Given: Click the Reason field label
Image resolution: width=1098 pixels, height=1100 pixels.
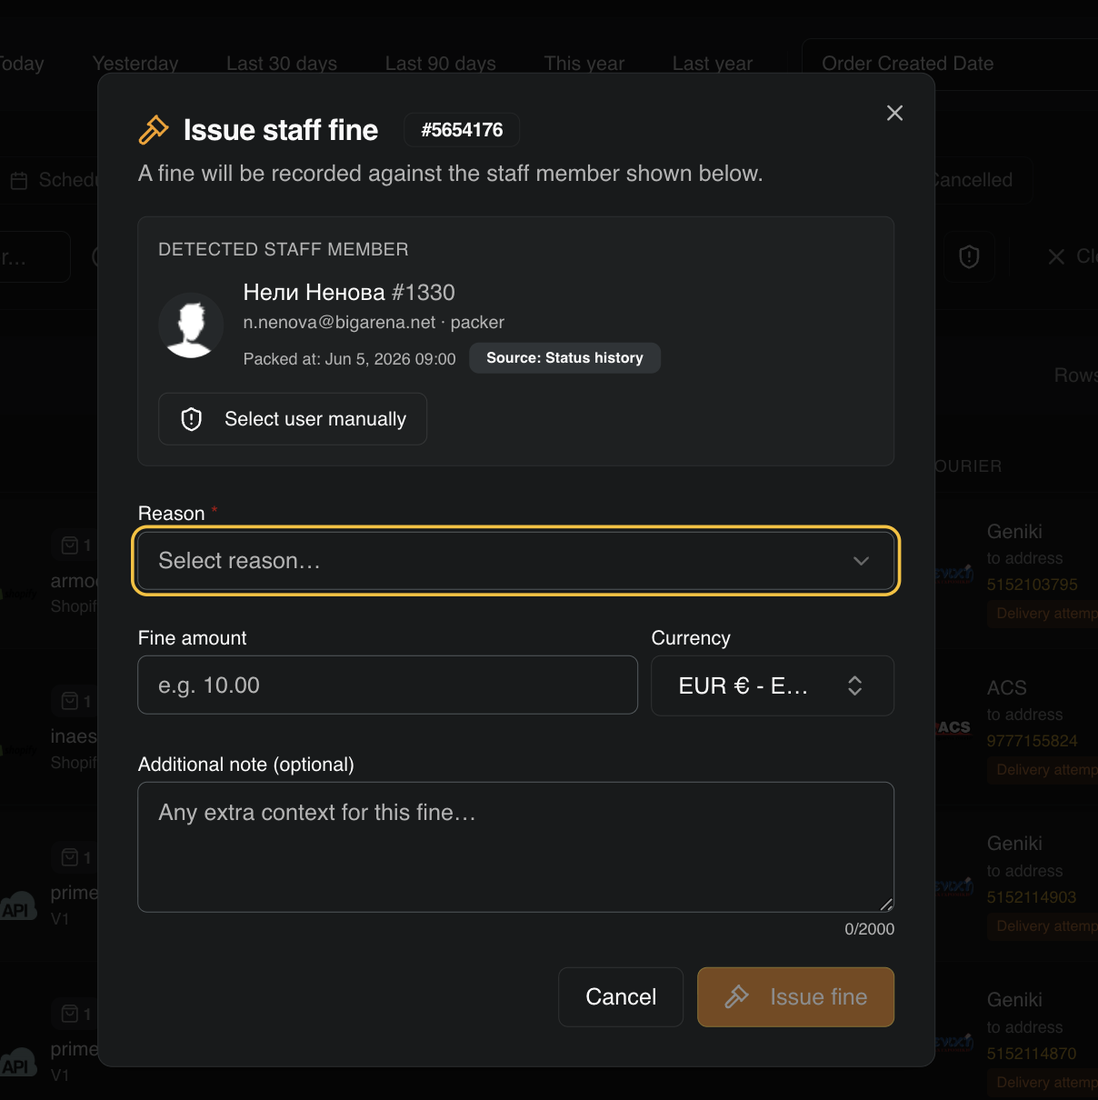Looking at the screenshot, I should pyautogui.click(x=171, y=514).
